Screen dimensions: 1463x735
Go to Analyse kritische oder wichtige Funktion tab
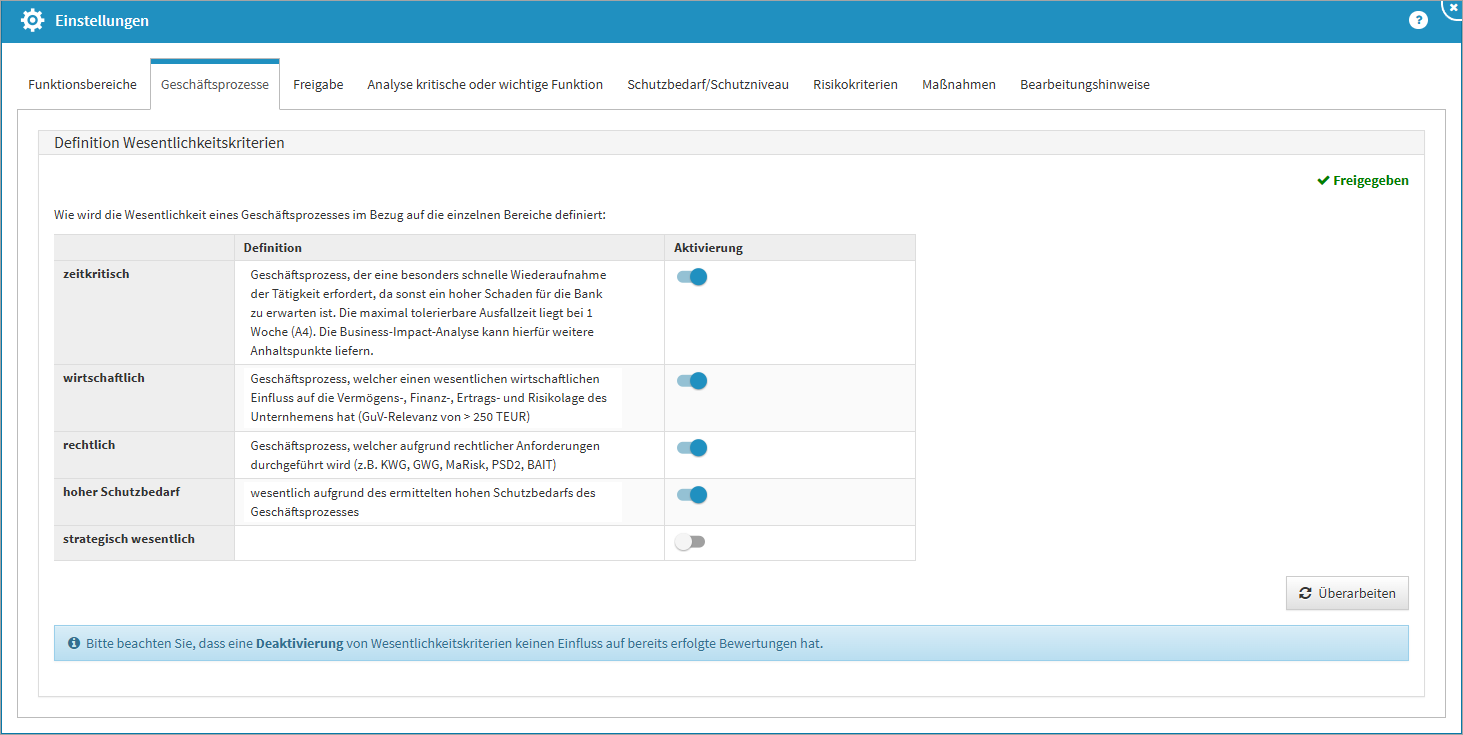[485, 85]
